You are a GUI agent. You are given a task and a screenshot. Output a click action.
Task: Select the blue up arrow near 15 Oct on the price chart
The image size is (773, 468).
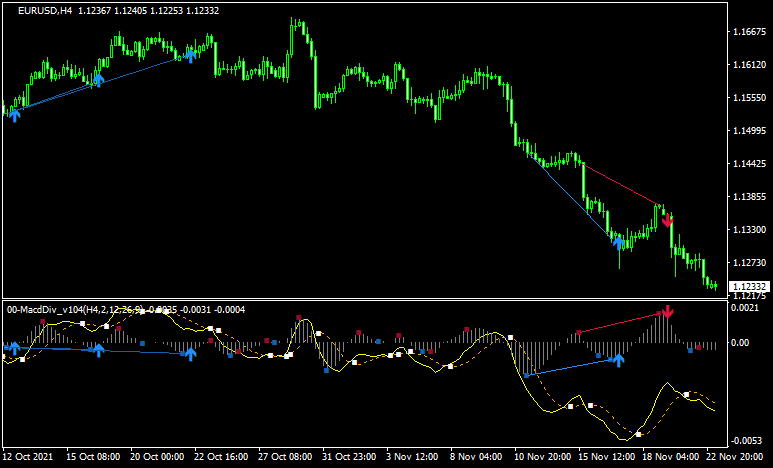pos(98,79)
